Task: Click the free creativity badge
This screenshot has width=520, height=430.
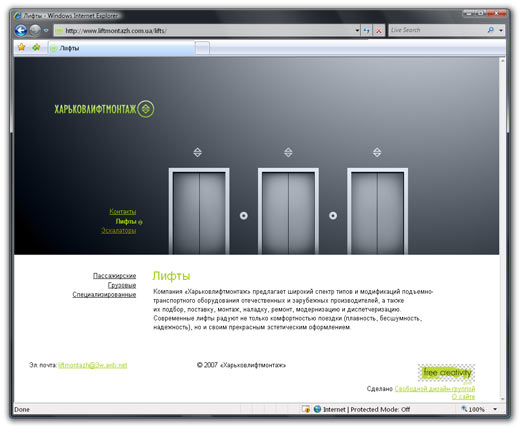Action: click(446, 373)
